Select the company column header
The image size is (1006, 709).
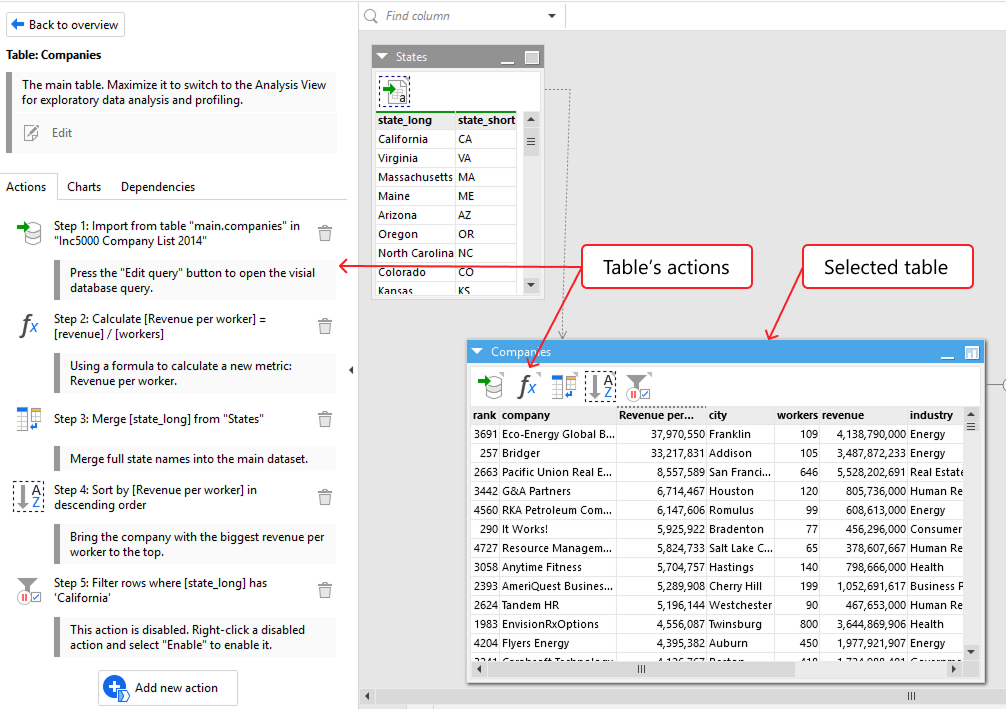558,415
